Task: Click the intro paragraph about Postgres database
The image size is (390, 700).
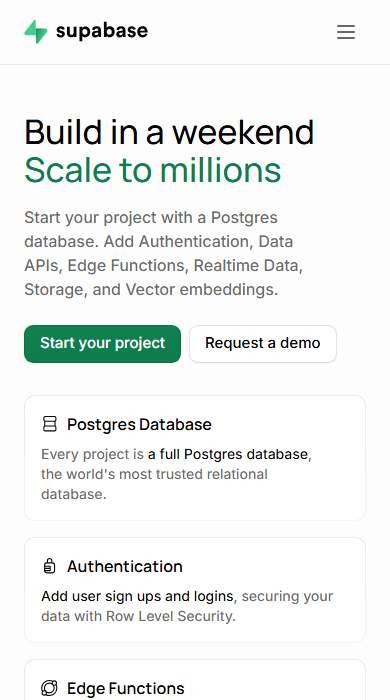Action: pos(164,254)
